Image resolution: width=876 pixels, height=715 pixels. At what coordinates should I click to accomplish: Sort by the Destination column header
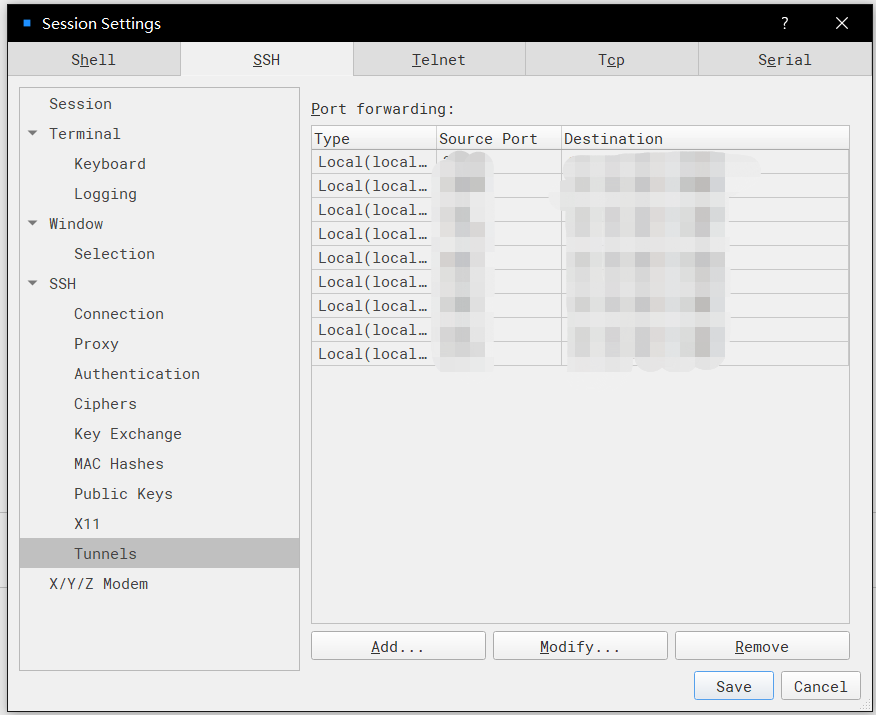(x=705, y=138)
